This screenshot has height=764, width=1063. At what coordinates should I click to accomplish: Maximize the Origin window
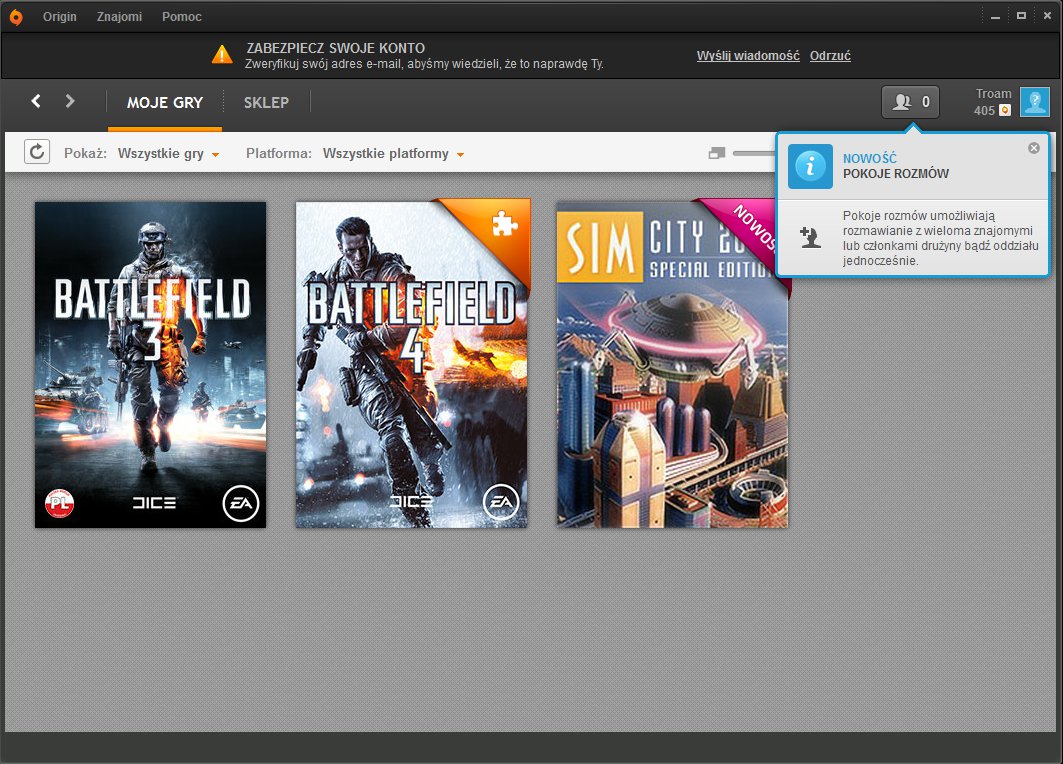point(1021,16)
